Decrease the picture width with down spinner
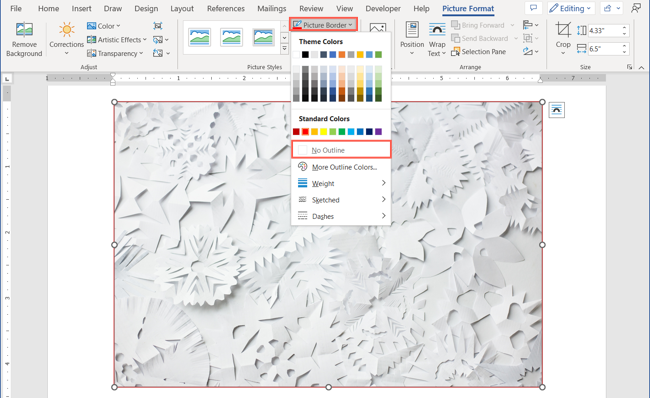The image size is (650, 398). click(x=624, y=52)
